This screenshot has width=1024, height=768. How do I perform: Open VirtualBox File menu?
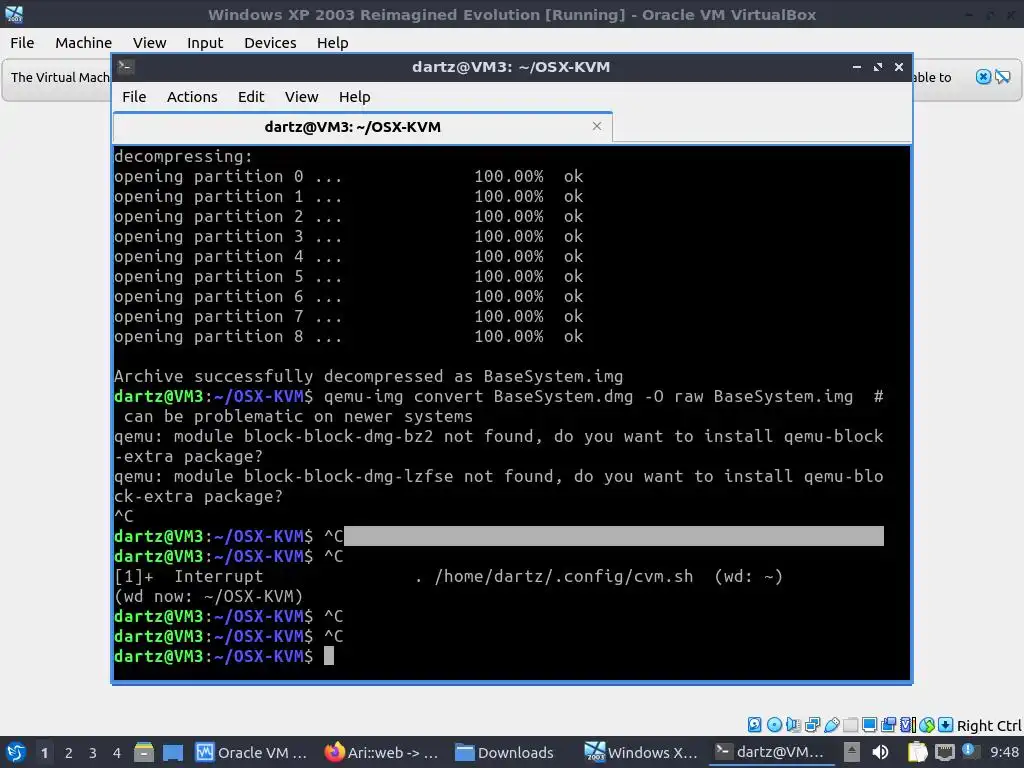coord(22,42)
